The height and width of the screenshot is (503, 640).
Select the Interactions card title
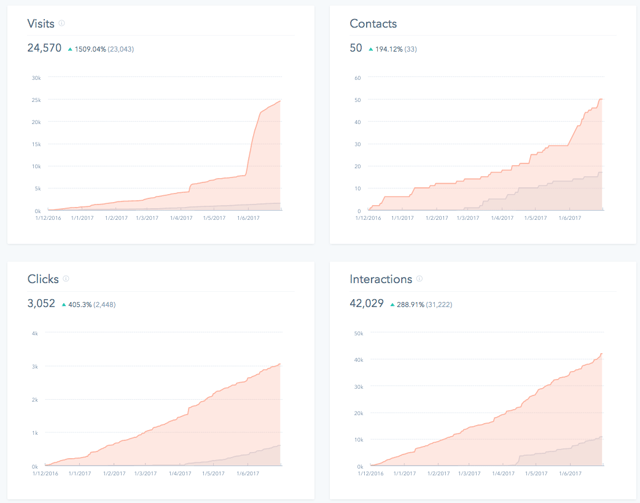click(381, 279)
